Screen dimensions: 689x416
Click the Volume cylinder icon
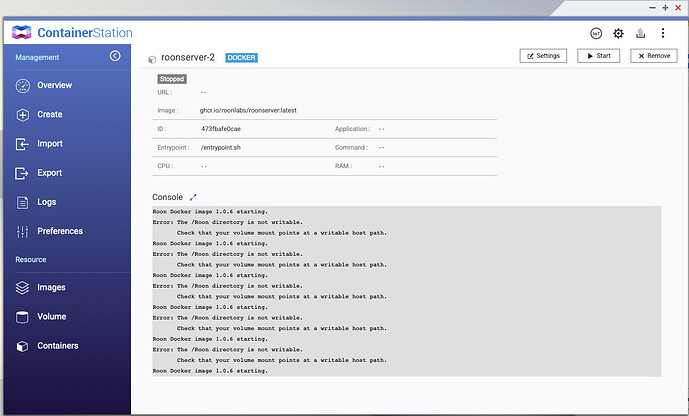point(22,317)
